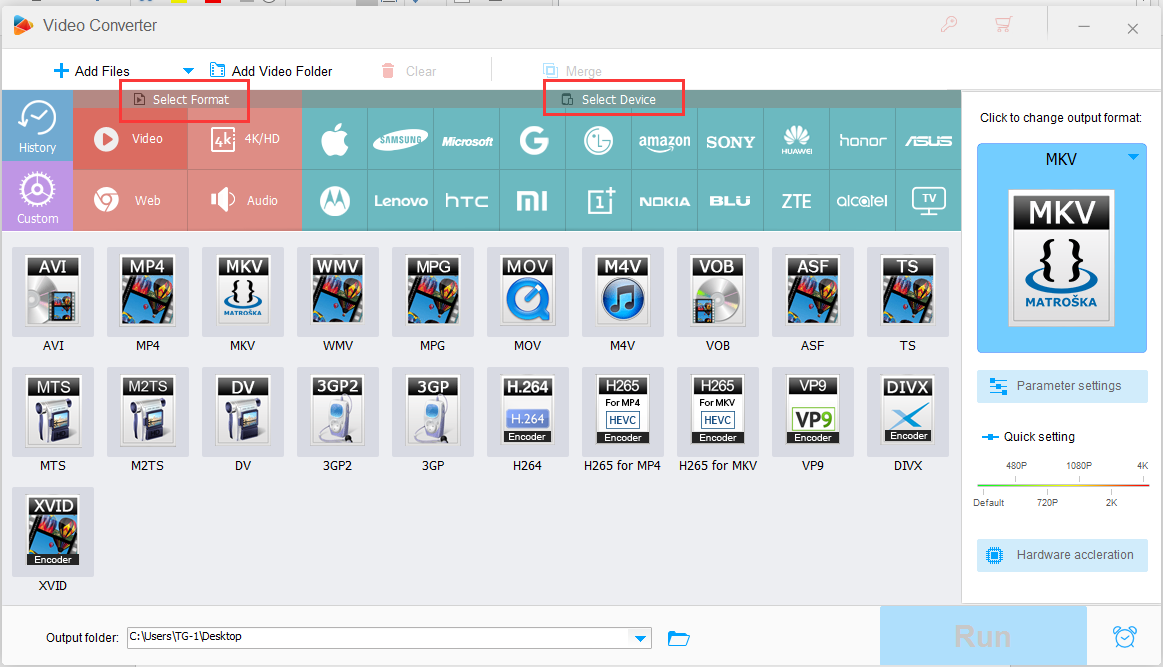1163x667 pixels.
Task: Select the DIVX encoder format
Action: click(x=907, y=412)
